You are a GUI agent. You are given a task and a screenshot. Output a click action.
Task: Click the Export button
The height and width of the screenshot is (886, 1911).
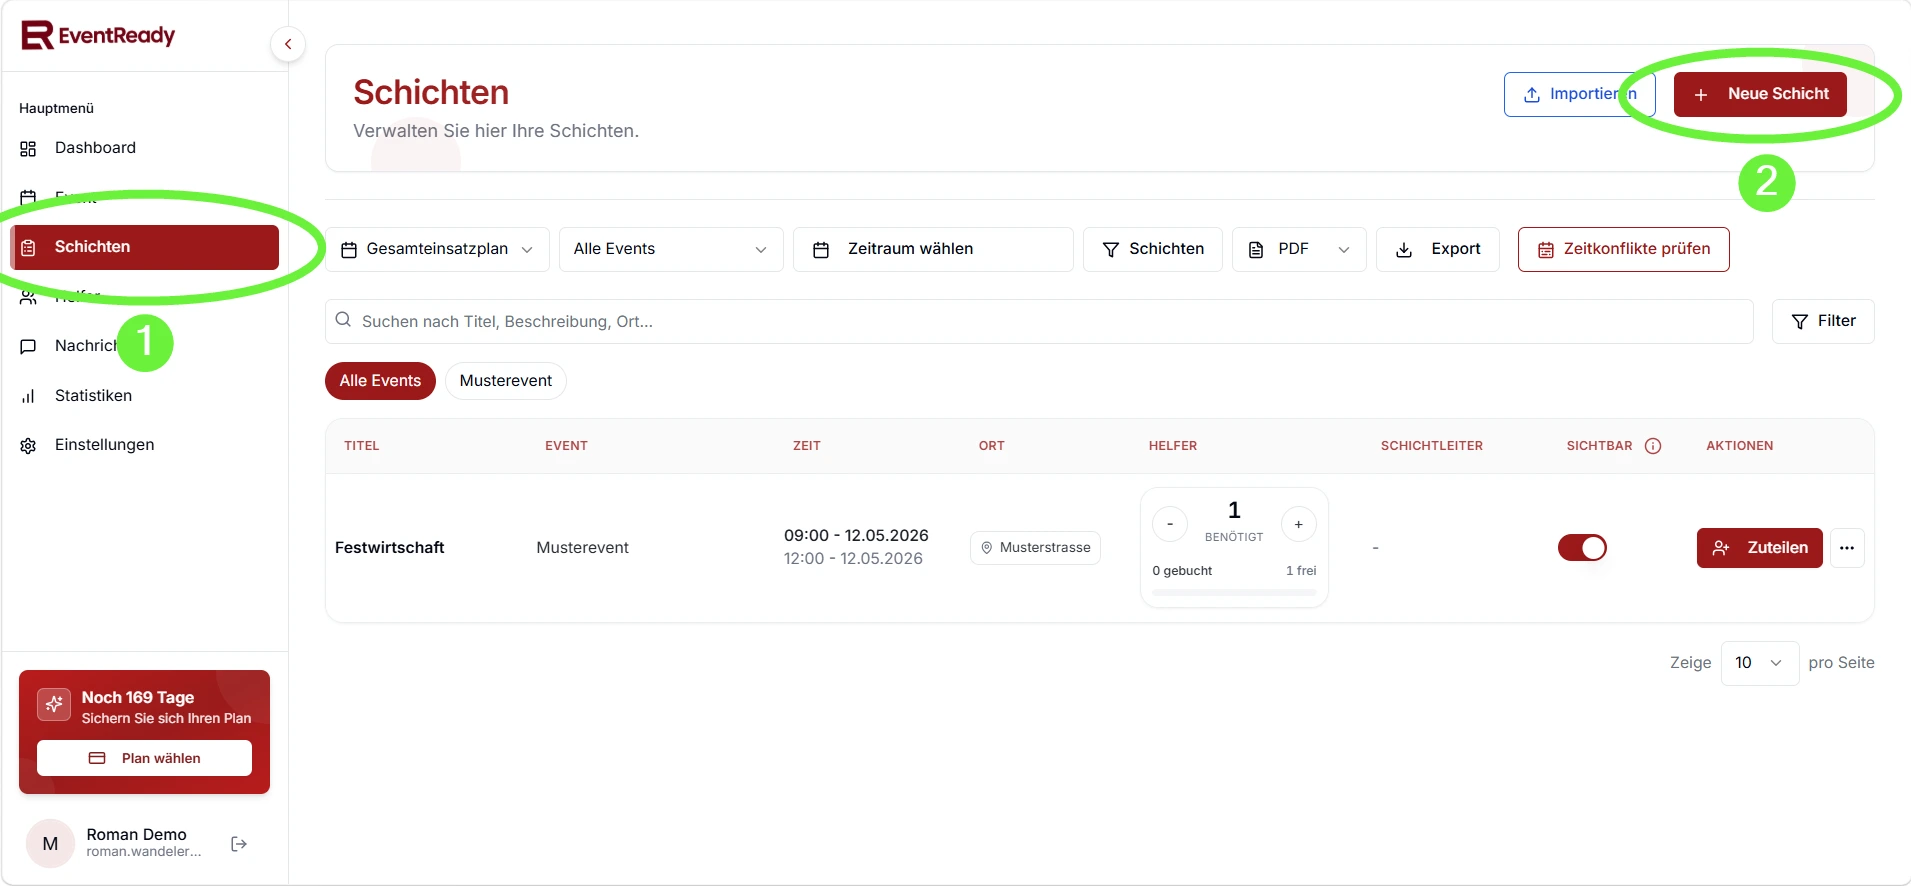coord(1437,249)
